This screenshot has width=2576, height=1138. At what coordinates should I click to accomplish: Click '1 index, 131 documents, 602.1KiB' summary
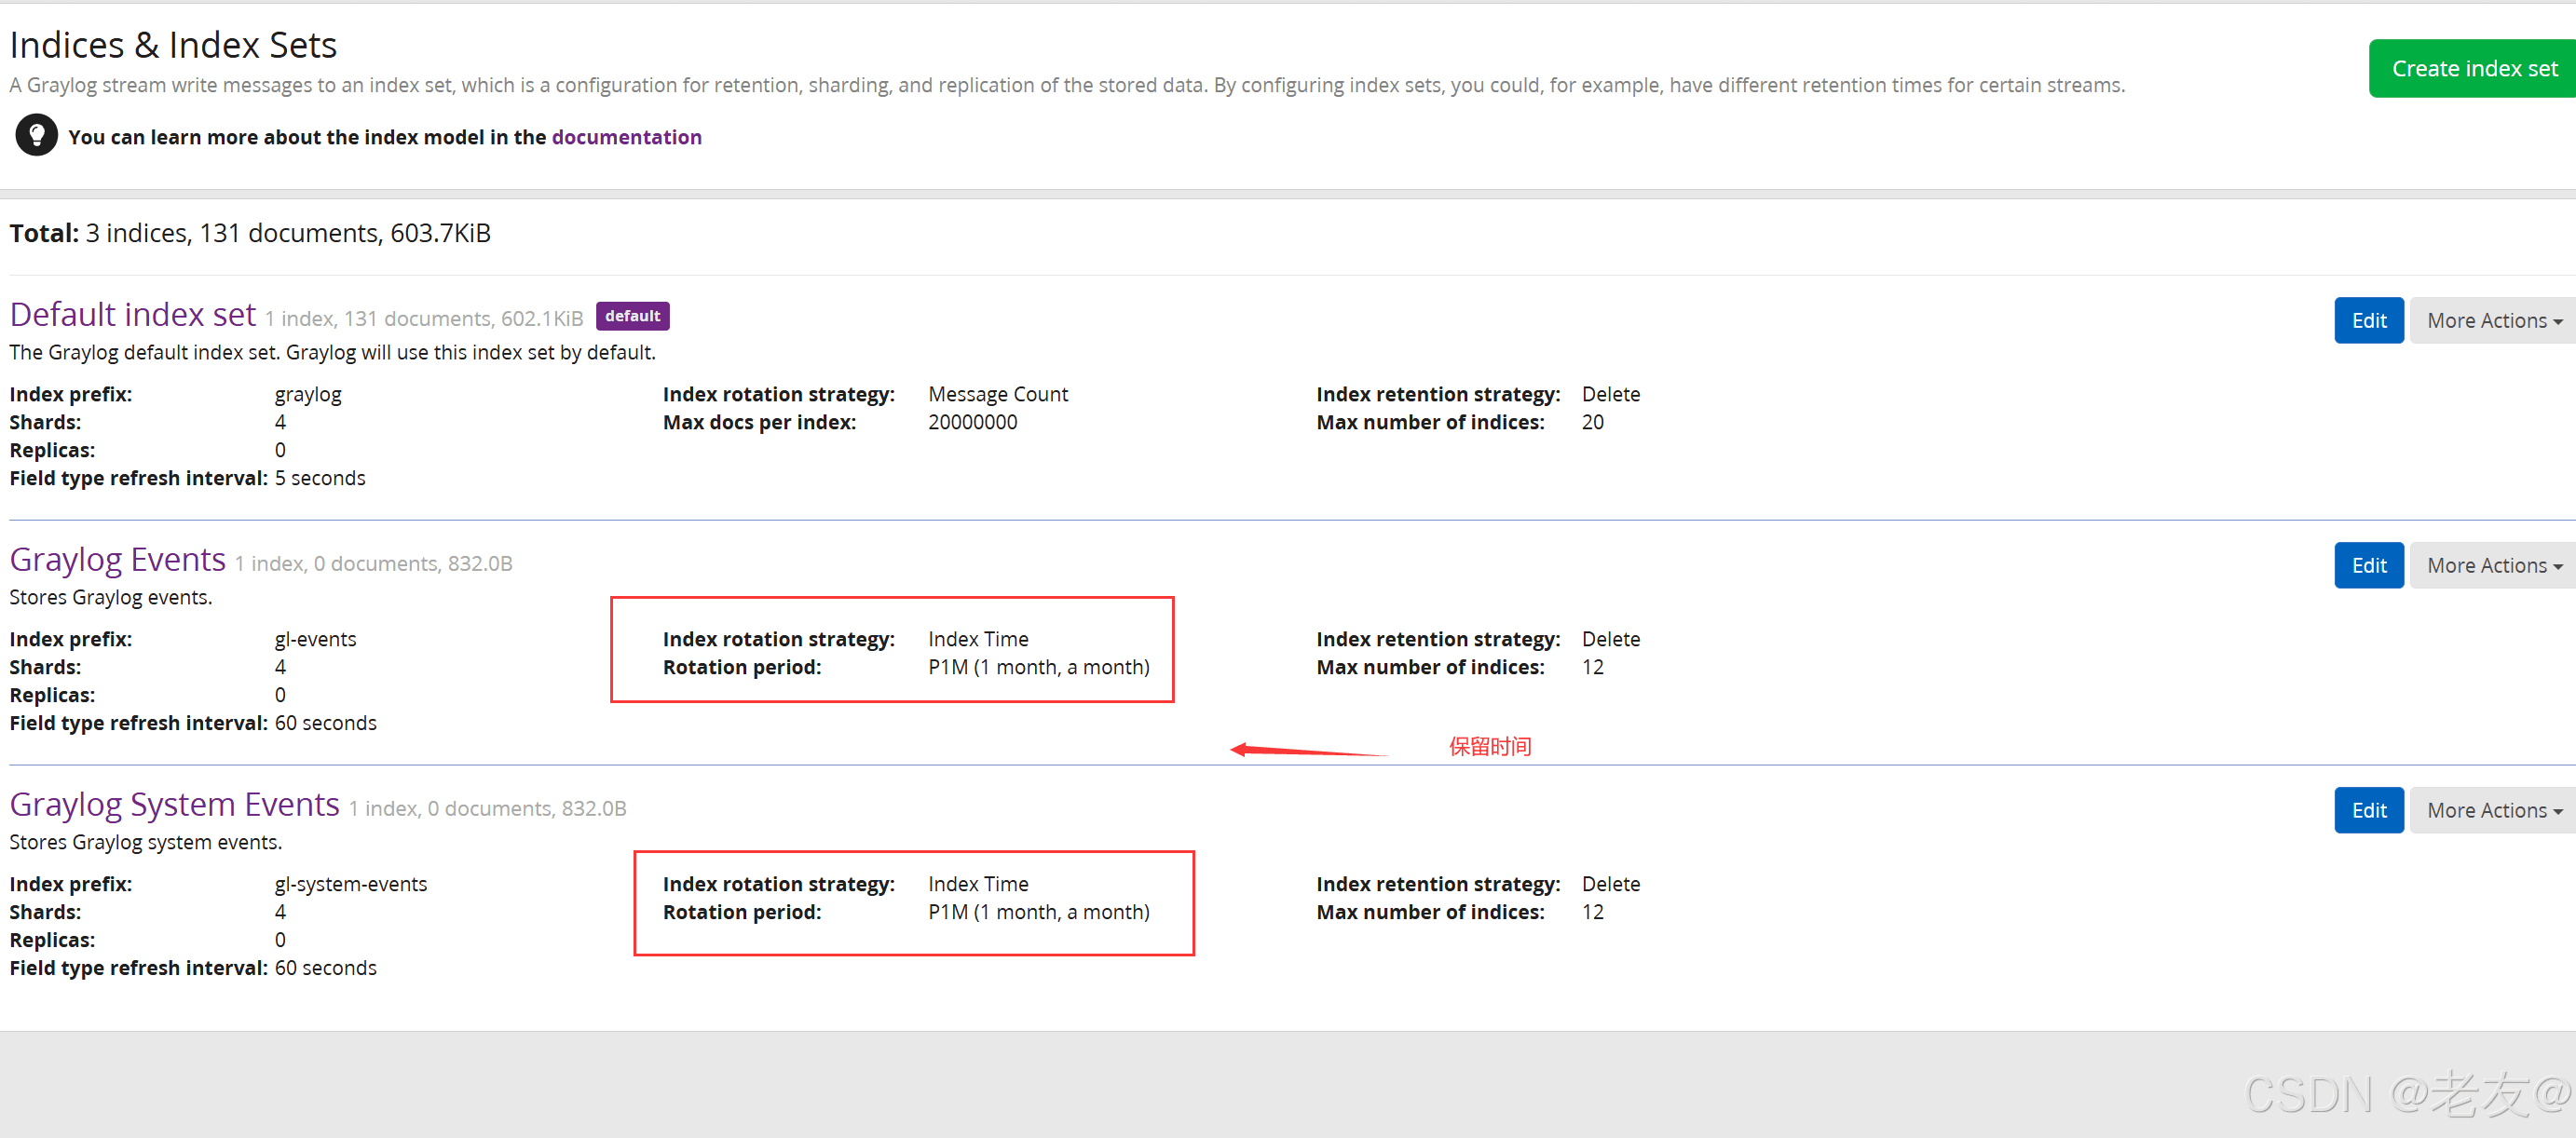click(x=424, y=319)
